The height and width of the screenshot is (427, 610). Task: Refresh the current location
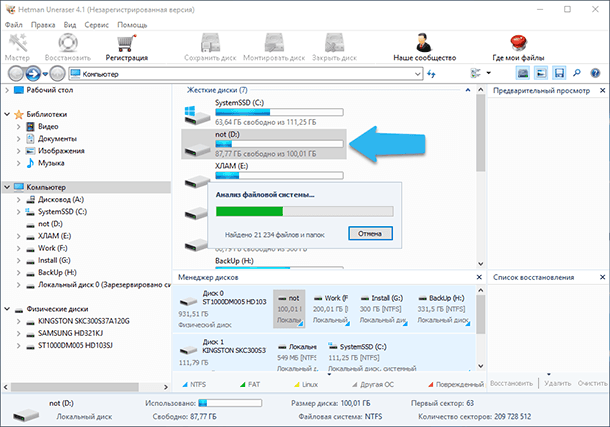pos(431,74)
